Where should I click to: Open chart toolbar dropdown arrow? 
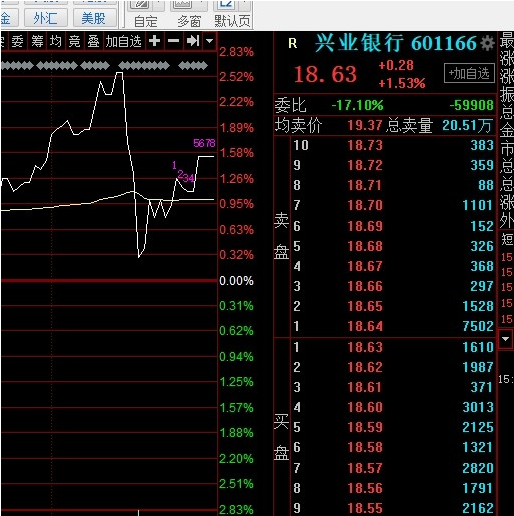pos(209,41)
